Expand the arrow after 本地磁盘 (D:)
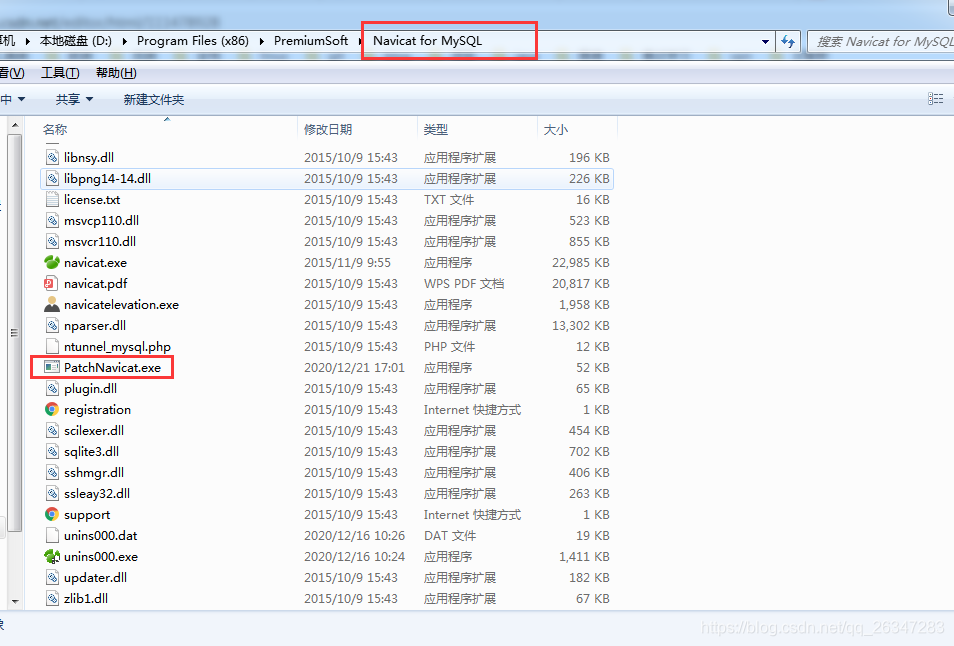Image resolution: width=954 pixels, height=646 pixels. tap(125, 41)
